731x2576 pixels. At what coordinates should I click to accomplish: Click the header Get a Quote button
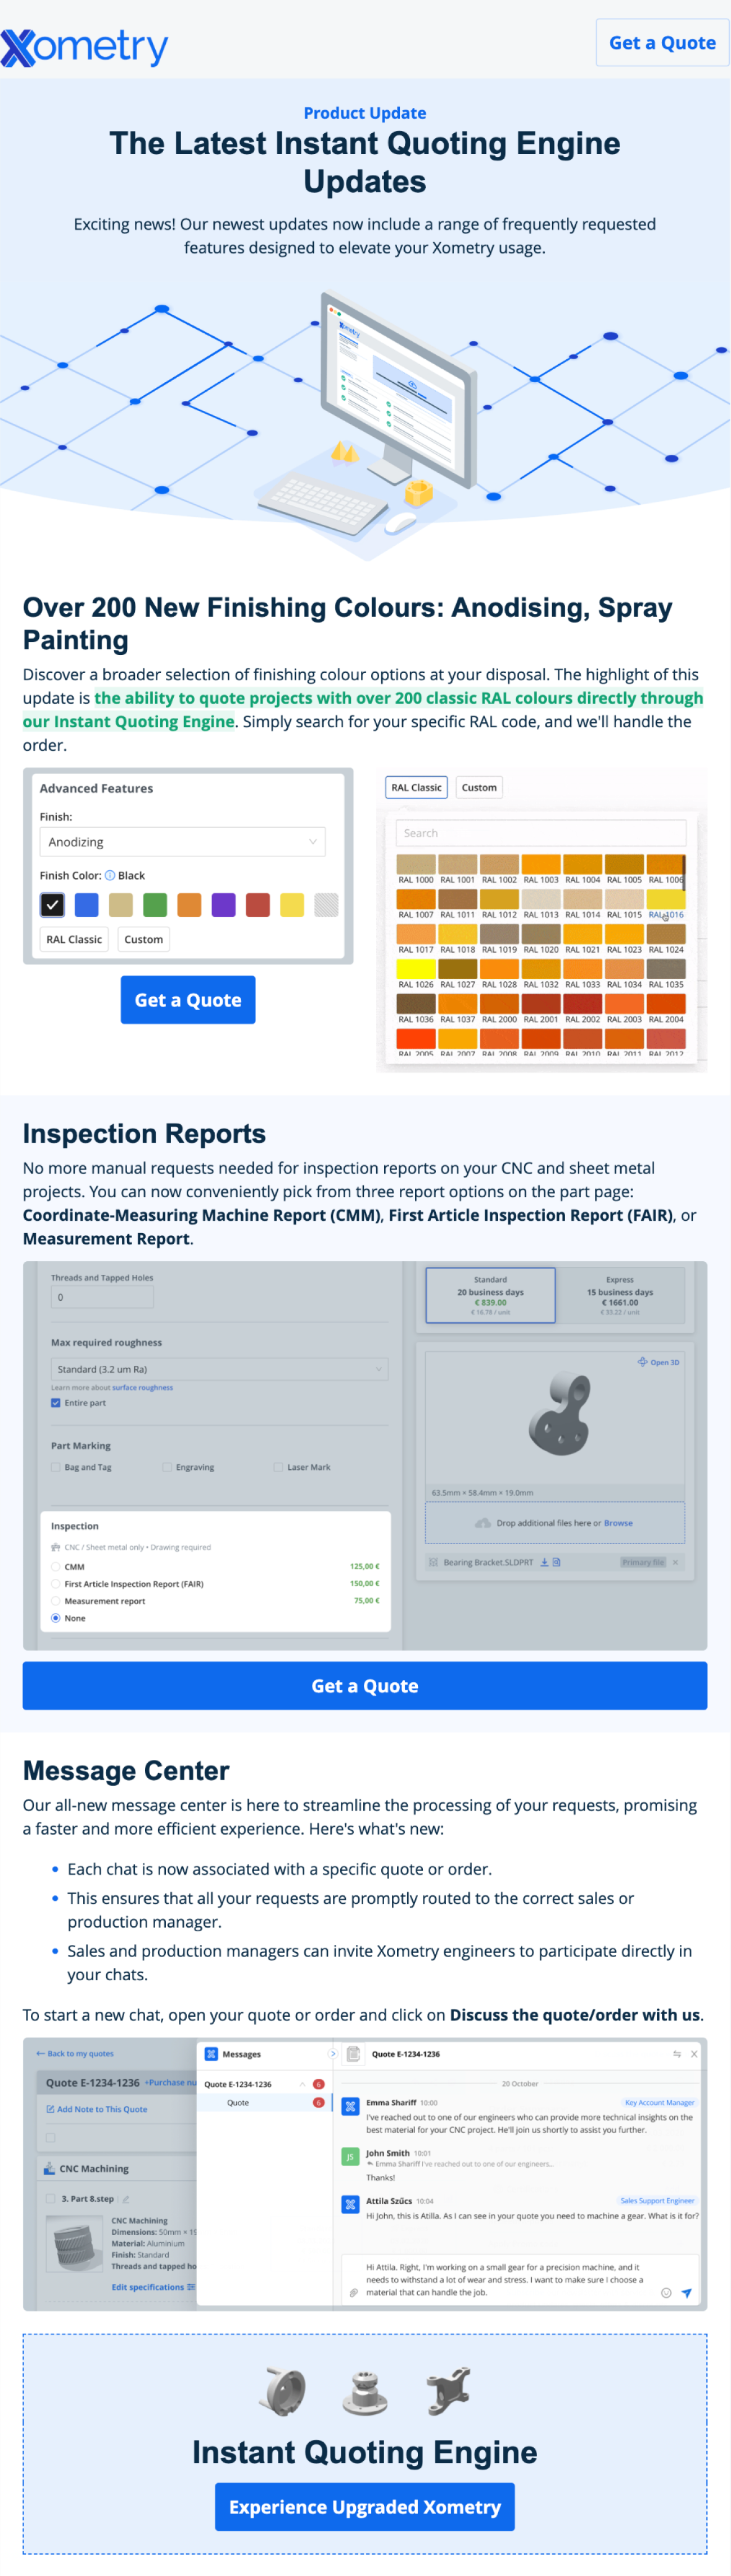coord(662,43)
